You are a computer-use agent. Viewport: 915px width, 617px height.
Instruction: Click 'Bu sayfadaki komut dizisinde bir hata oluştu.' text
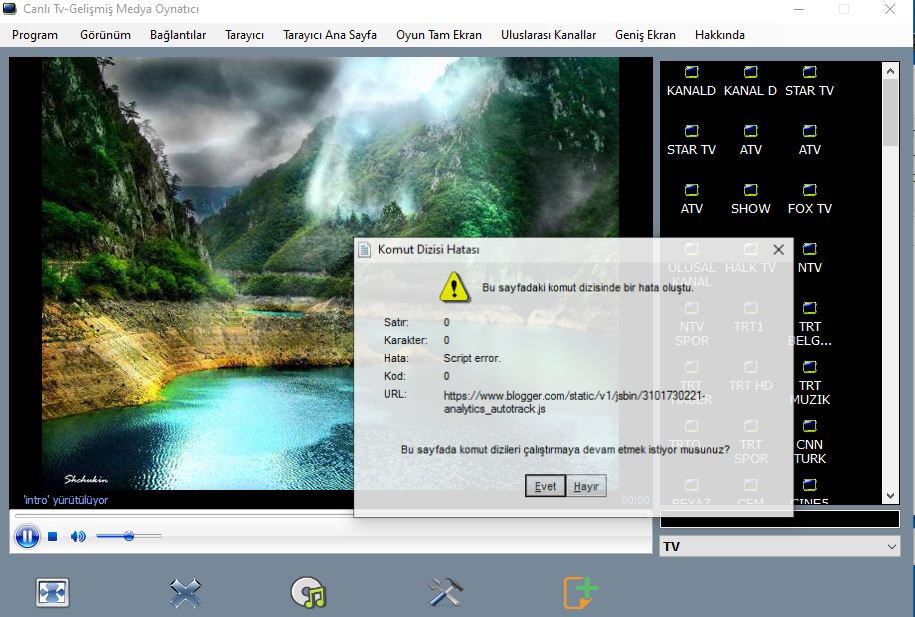588,287
